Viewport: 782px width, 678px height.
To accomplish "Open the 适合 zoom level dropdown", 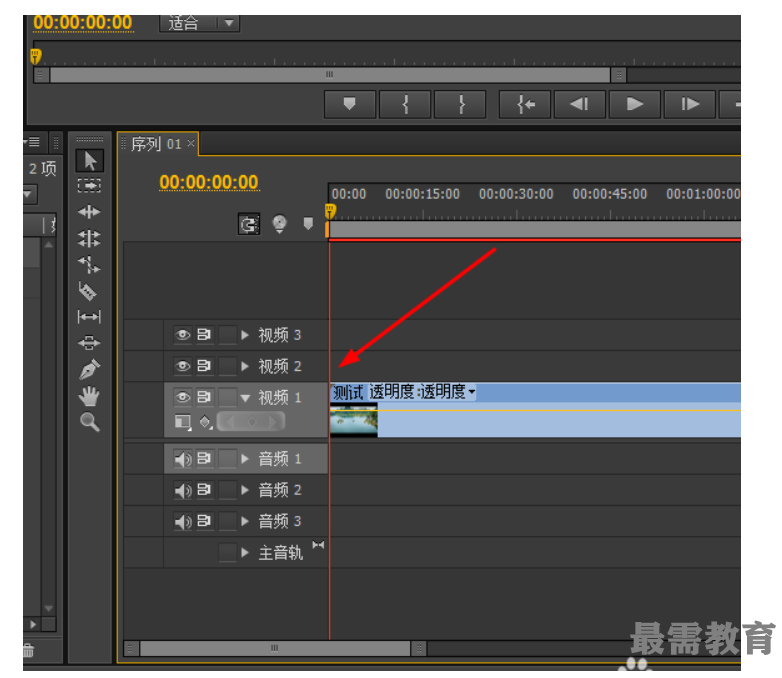I will click(199, 23).
